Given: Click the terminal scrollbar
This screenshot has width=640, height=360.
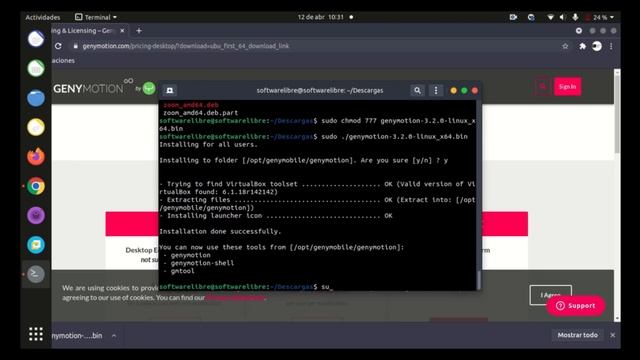Looking at the screenshot, I should (x=479, y=279).
